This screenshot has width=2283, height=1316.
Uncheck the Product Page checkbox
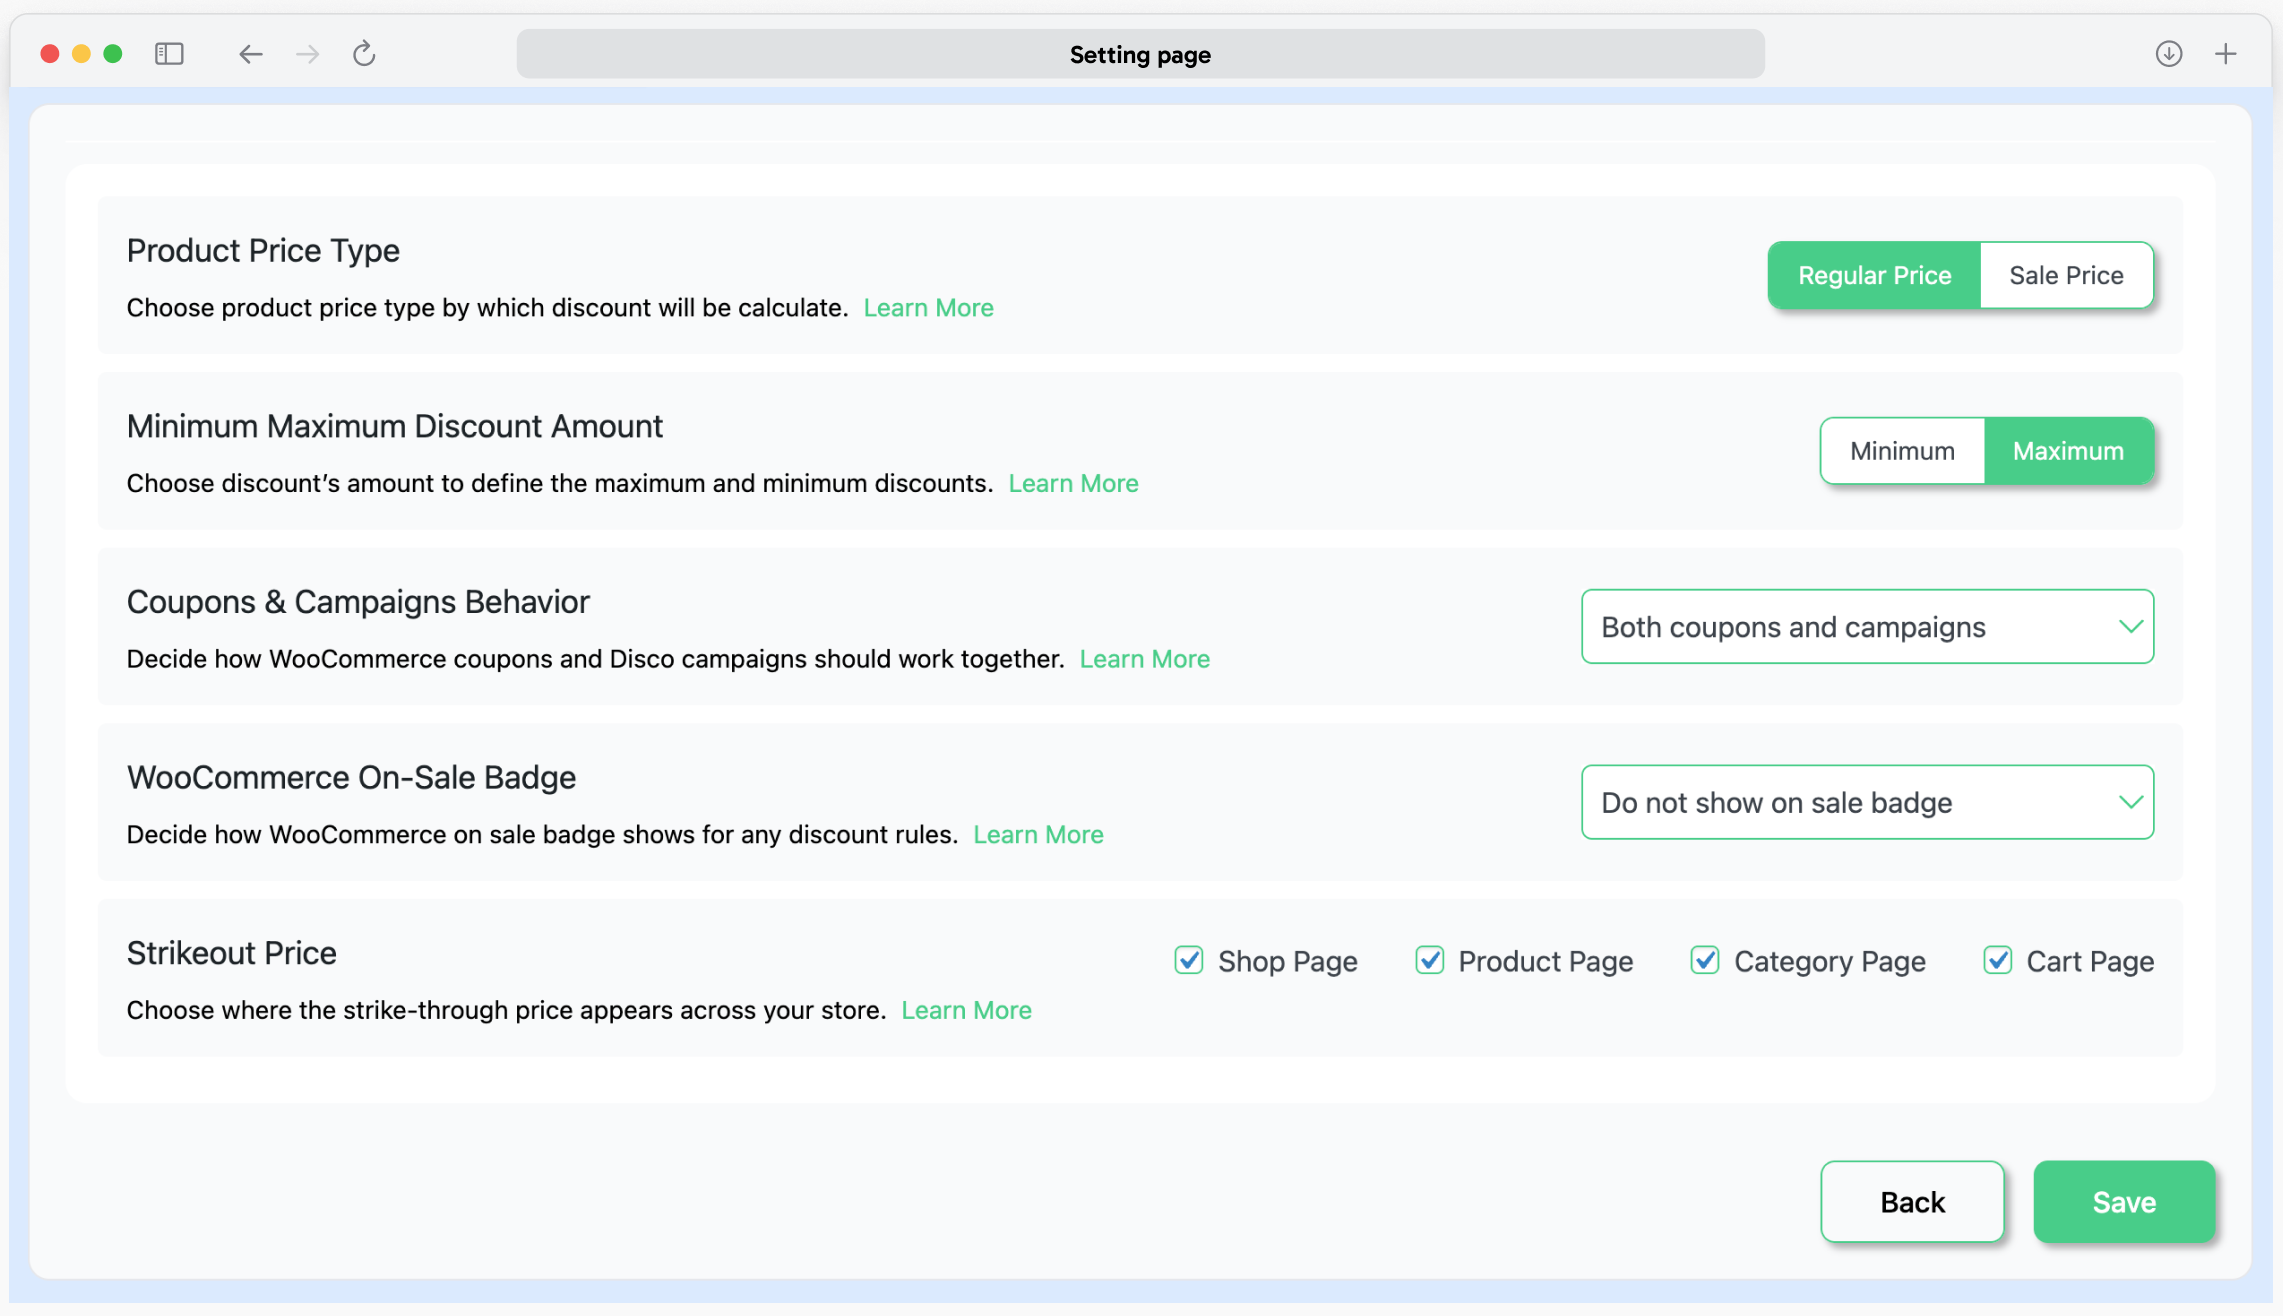coord(1429,960)
